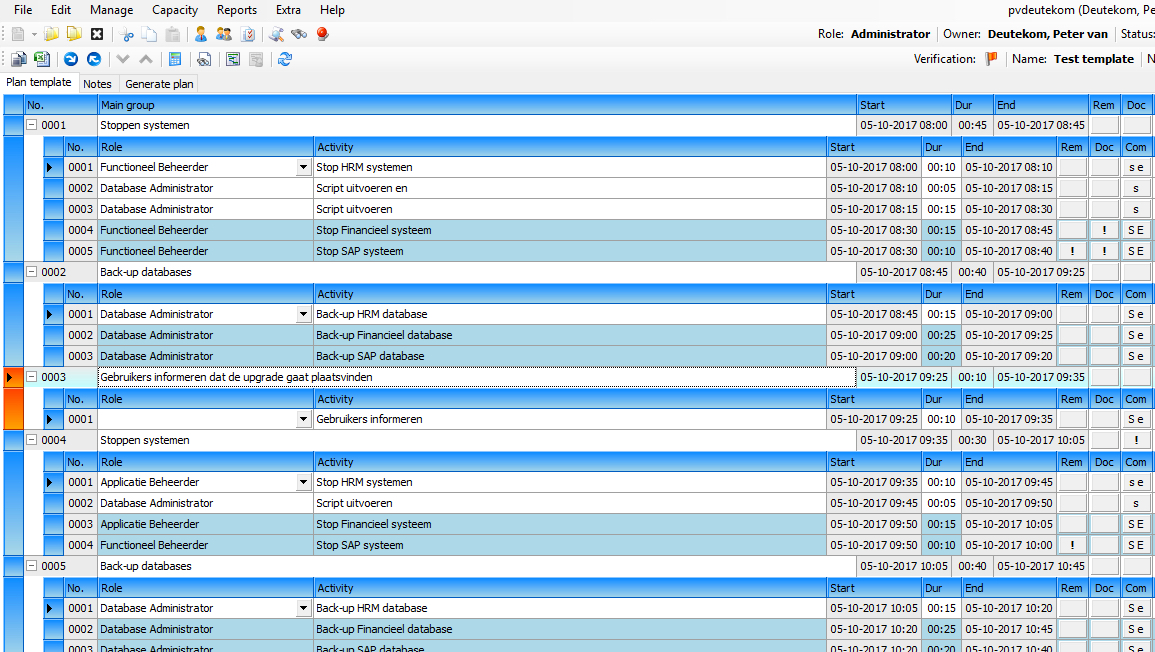1155x652 pixels.
Task: Click the two users group icon
Action: coord(224,34)
